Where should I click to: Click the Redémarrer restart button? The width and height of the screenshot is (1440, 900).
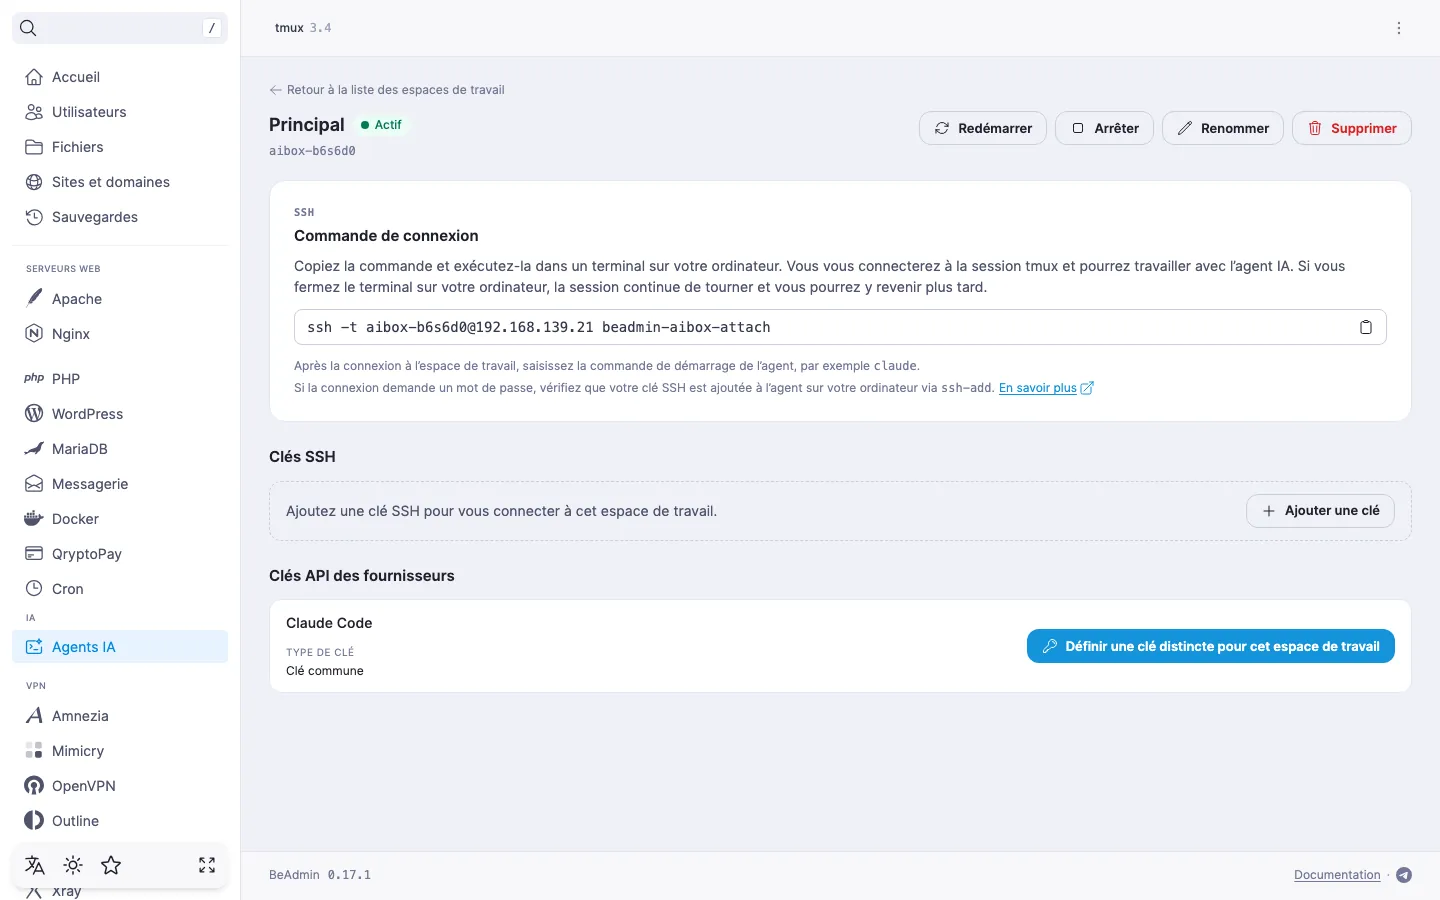[x=983, y=128]
